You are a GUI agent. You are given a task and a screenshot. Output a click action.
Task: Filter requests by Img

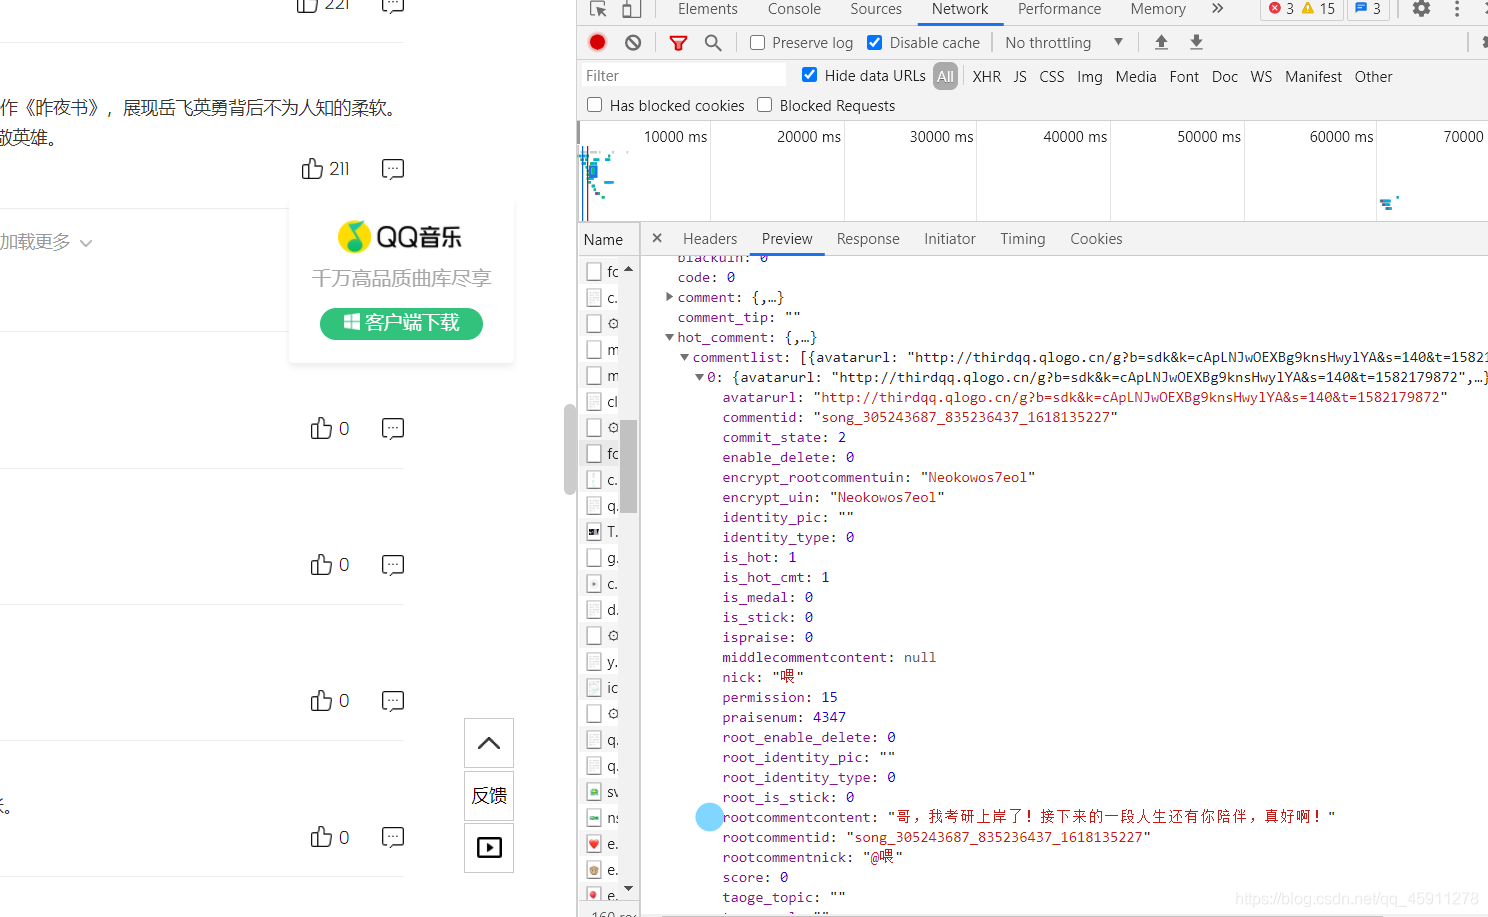(x=1090, y=77)
